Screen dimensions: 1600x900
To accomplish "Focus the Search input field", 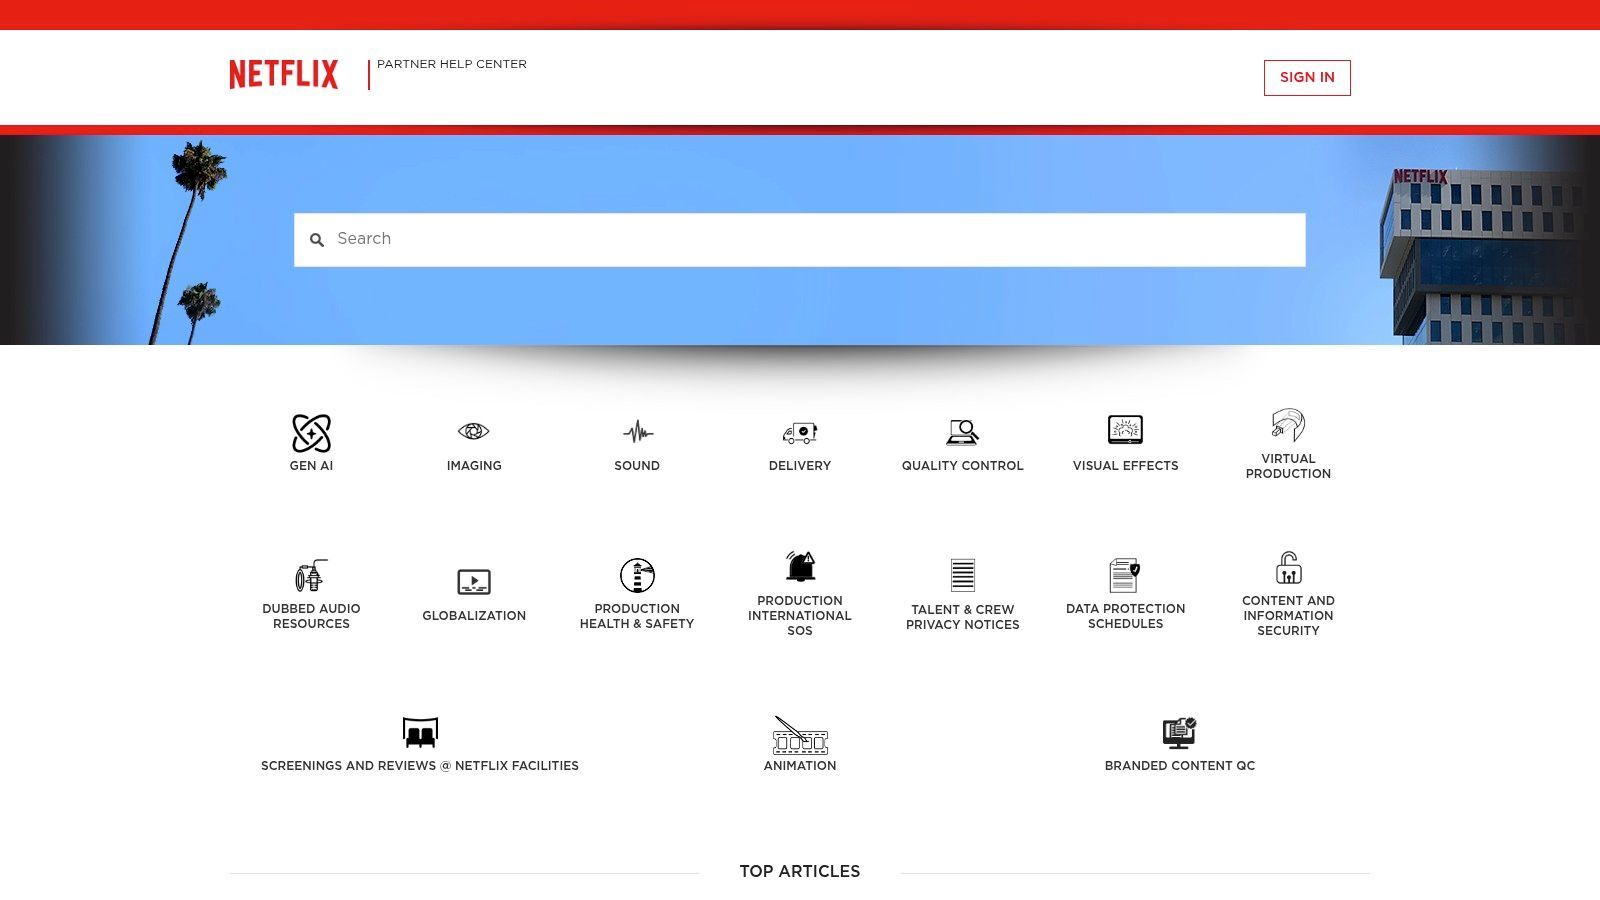I will (x=800, y=240).
